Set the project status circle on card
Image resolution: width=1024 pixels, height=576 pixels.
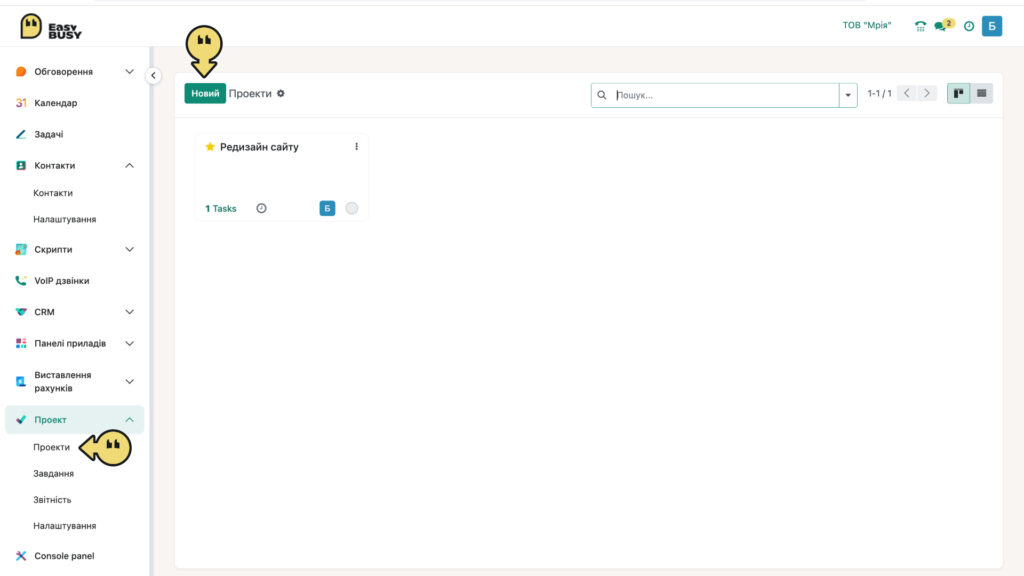[351, 208]
